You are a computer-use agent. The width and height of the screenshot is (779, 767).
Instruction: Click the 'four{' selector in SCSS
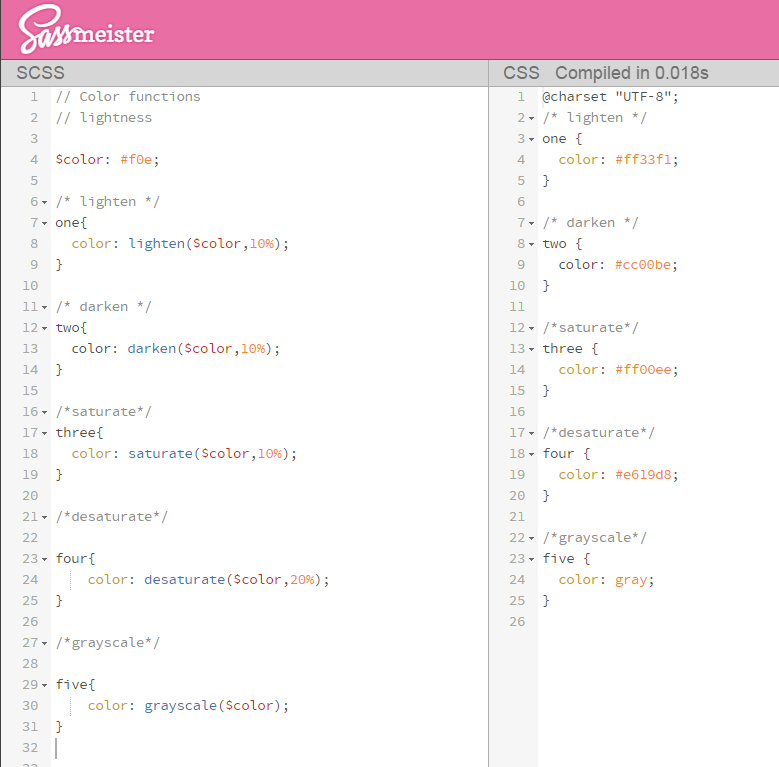click(x=75, y=558)
